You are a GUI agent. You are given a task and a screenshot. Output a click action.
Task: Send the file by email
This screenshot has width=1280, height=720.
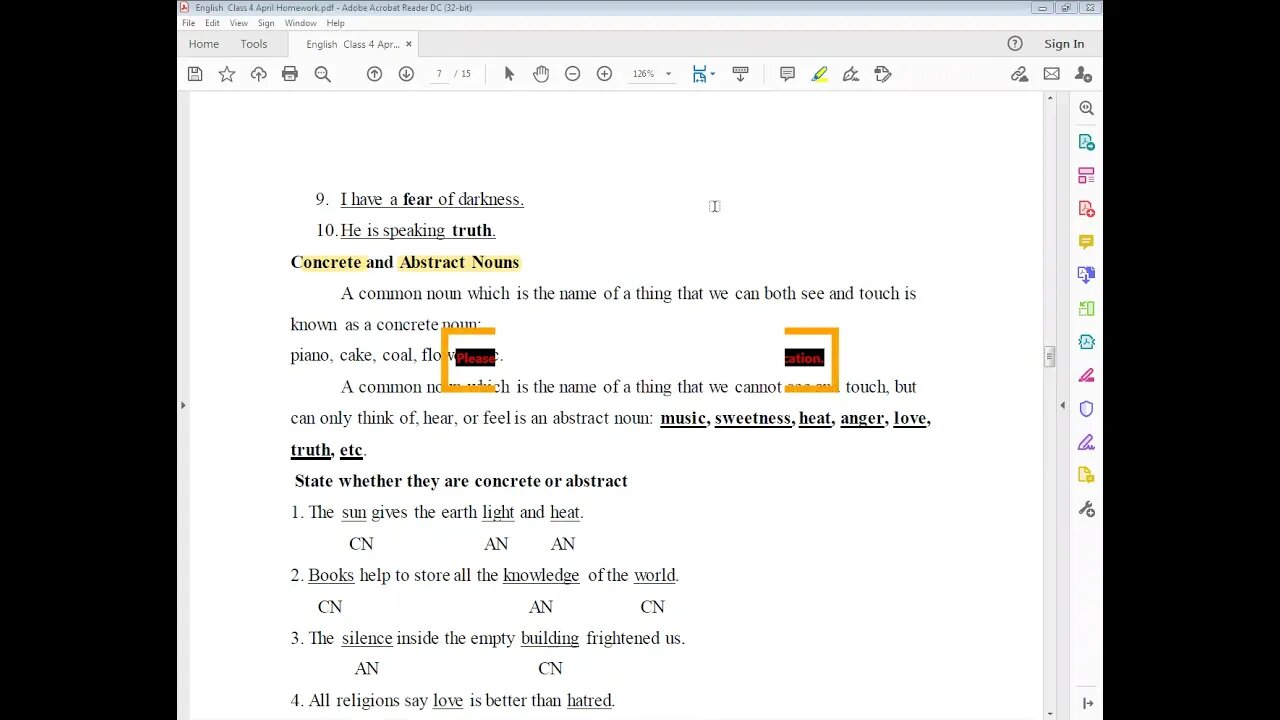(1051, 74)
